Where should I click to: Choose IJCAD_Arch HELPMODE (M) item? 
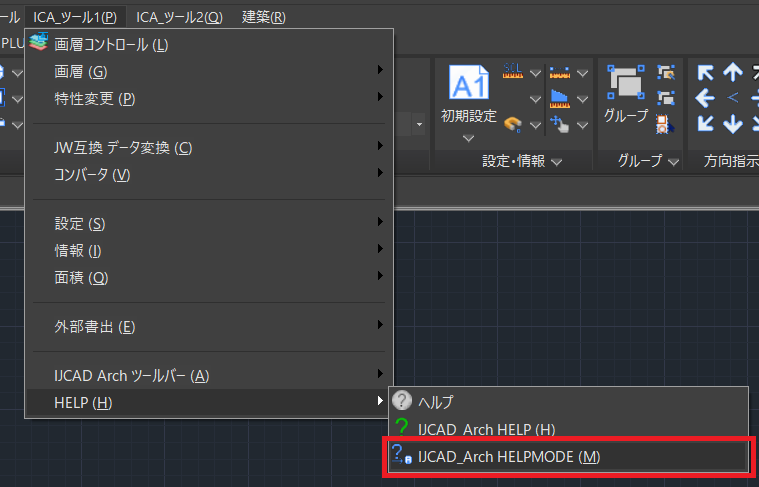pos(569,457)
